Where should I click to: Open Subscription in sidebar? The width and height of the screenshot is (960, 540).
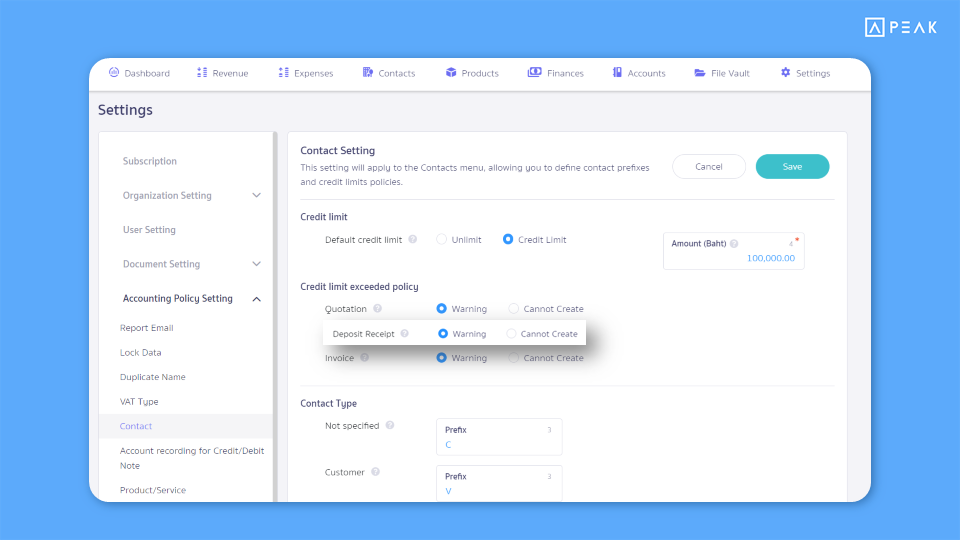[x=150, y=161]
